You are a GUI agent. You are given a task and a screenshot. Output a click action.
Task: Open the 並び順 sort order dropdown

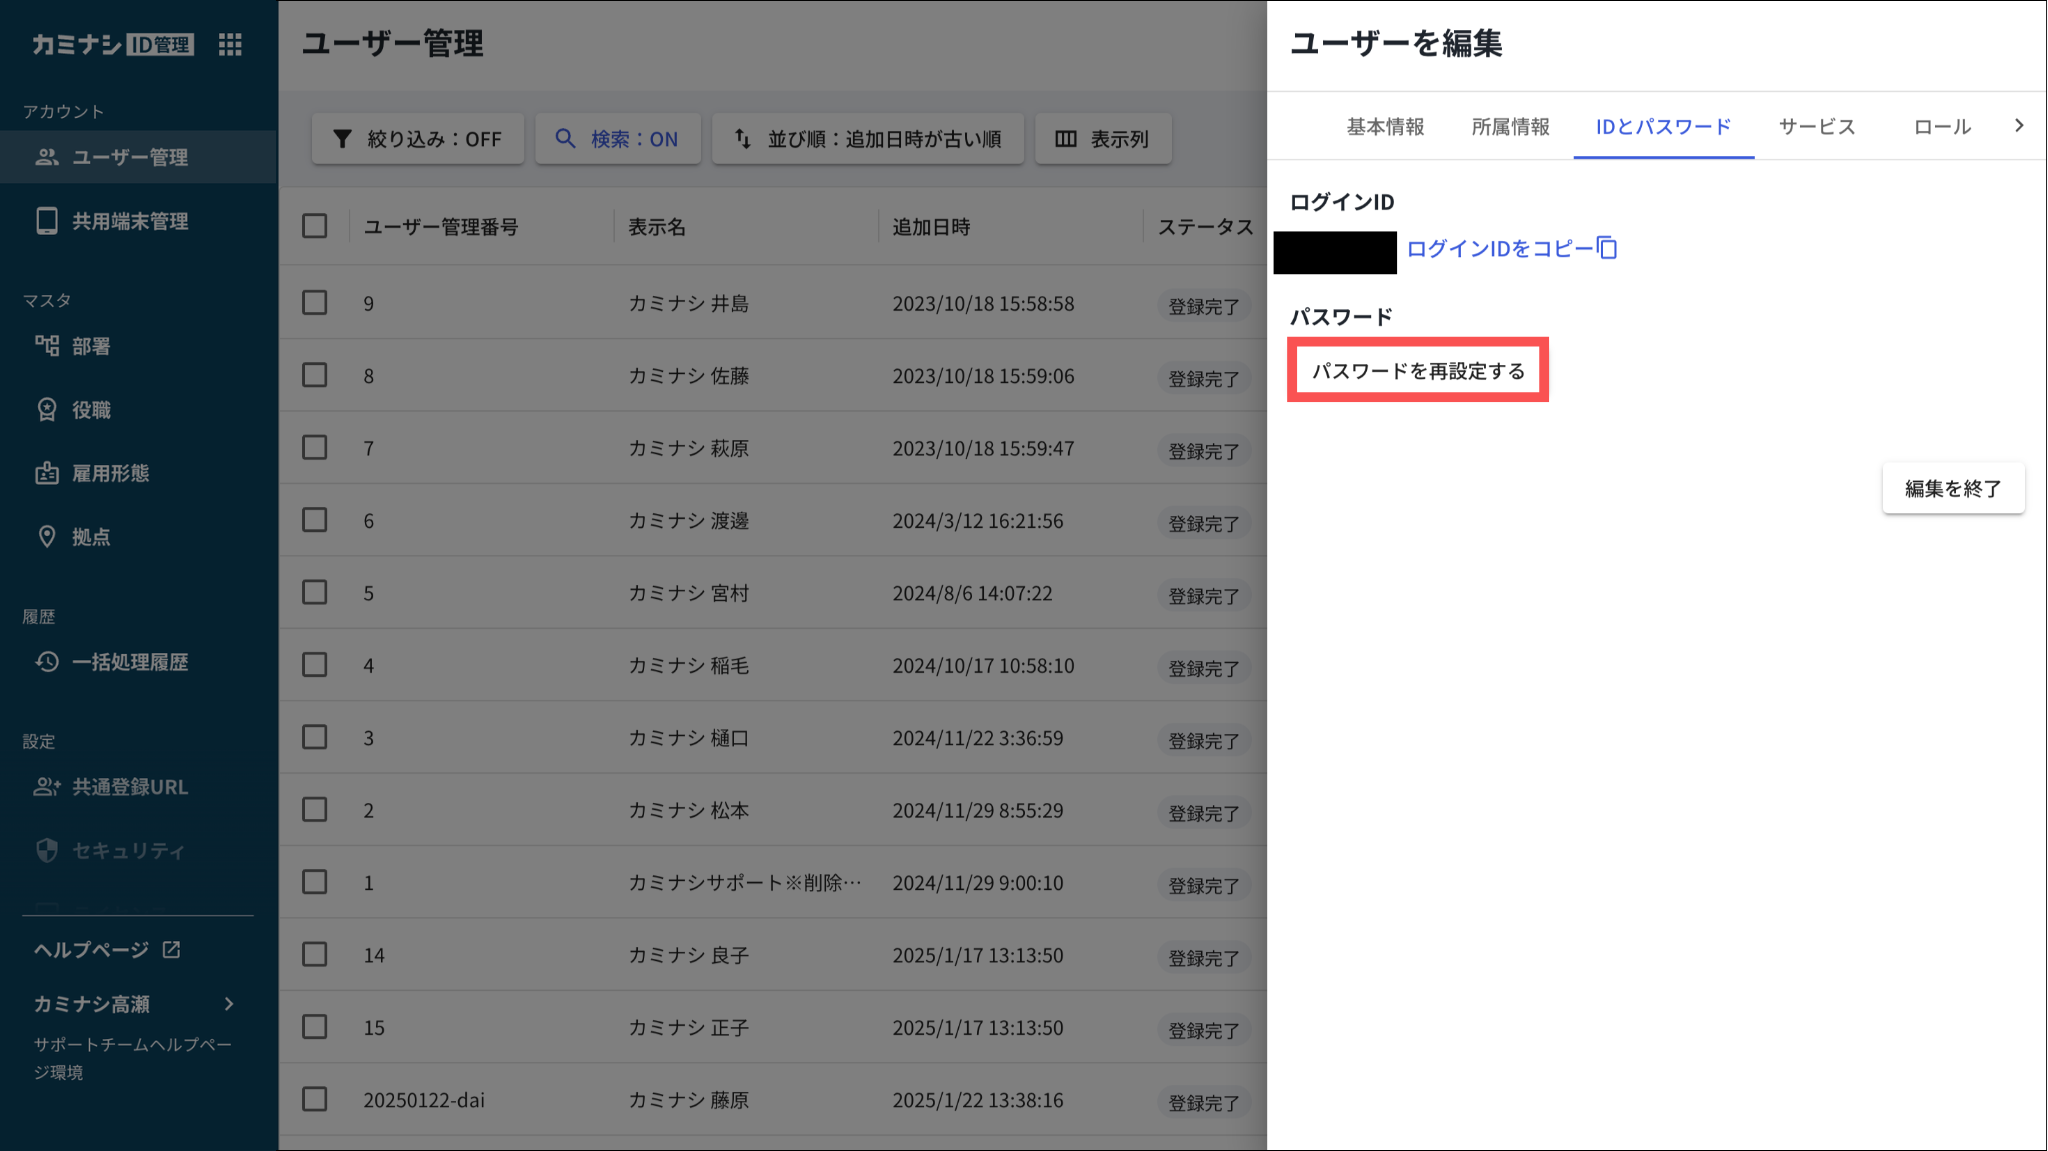coord(867,139)
